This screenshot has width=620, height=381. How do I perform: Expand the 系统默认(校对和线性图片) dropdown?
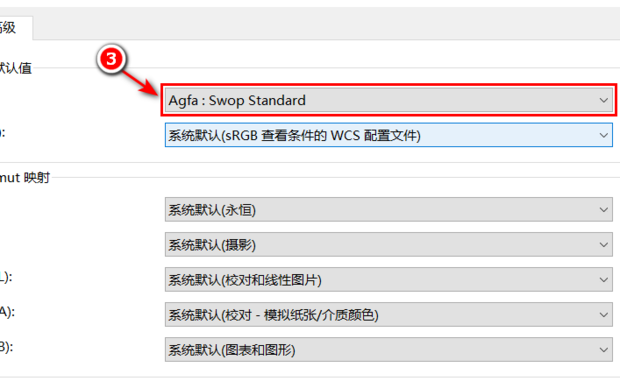388,280
